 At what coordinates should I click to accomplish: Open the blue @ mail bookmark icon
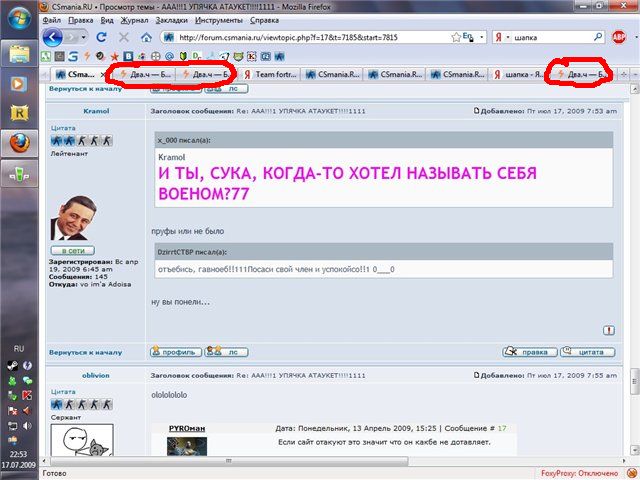click(169, 56)
